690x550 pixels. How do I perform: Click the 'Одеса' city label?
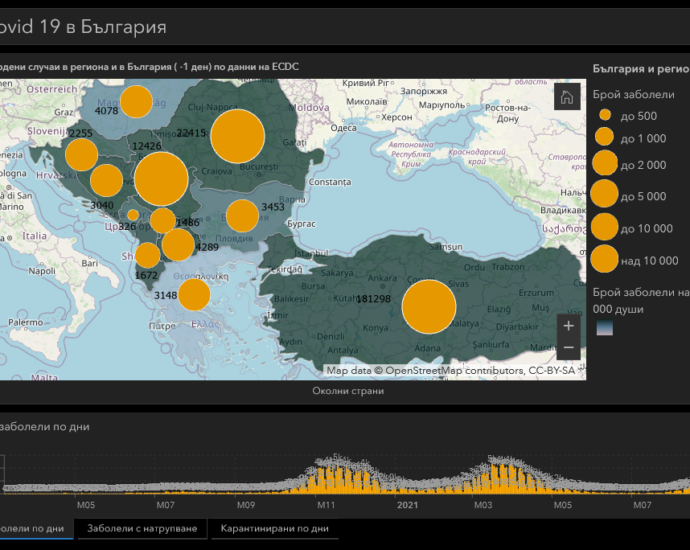(x=343, y=128)
